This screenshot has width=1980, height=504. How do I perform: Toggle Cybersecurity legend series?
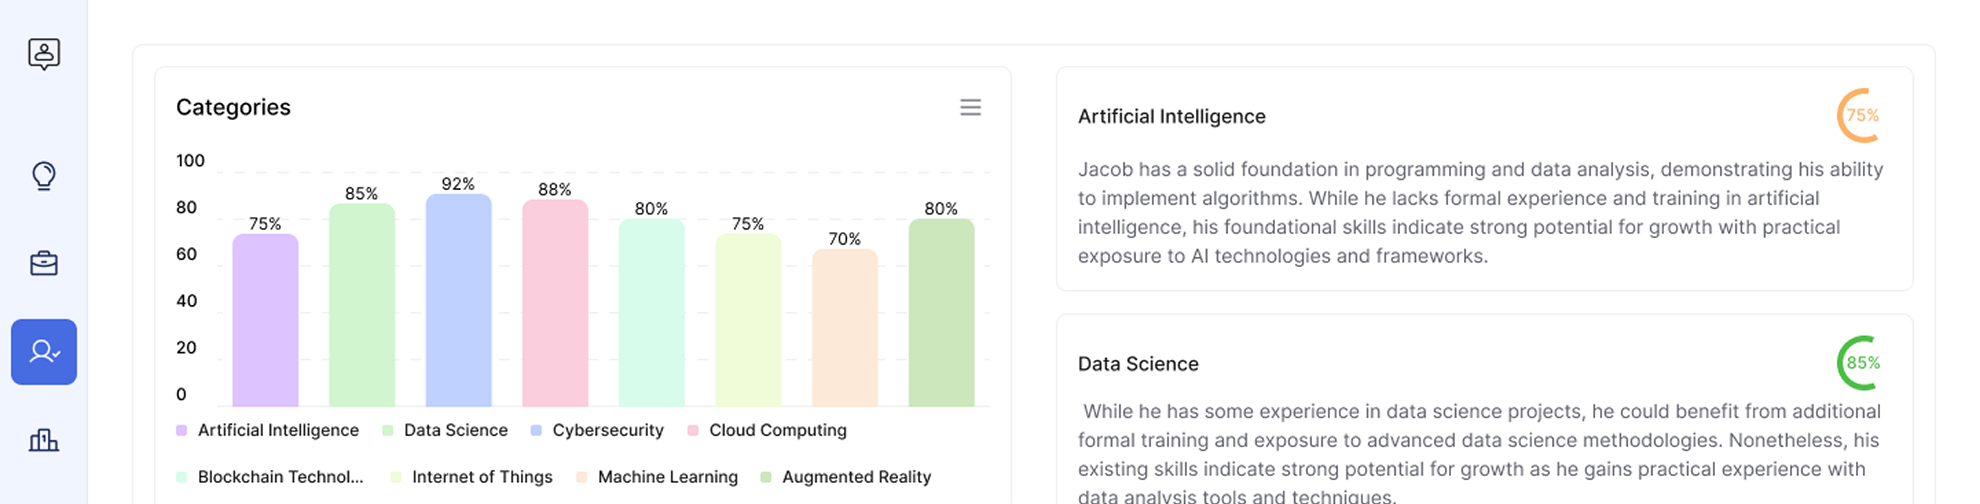point(607,430)
